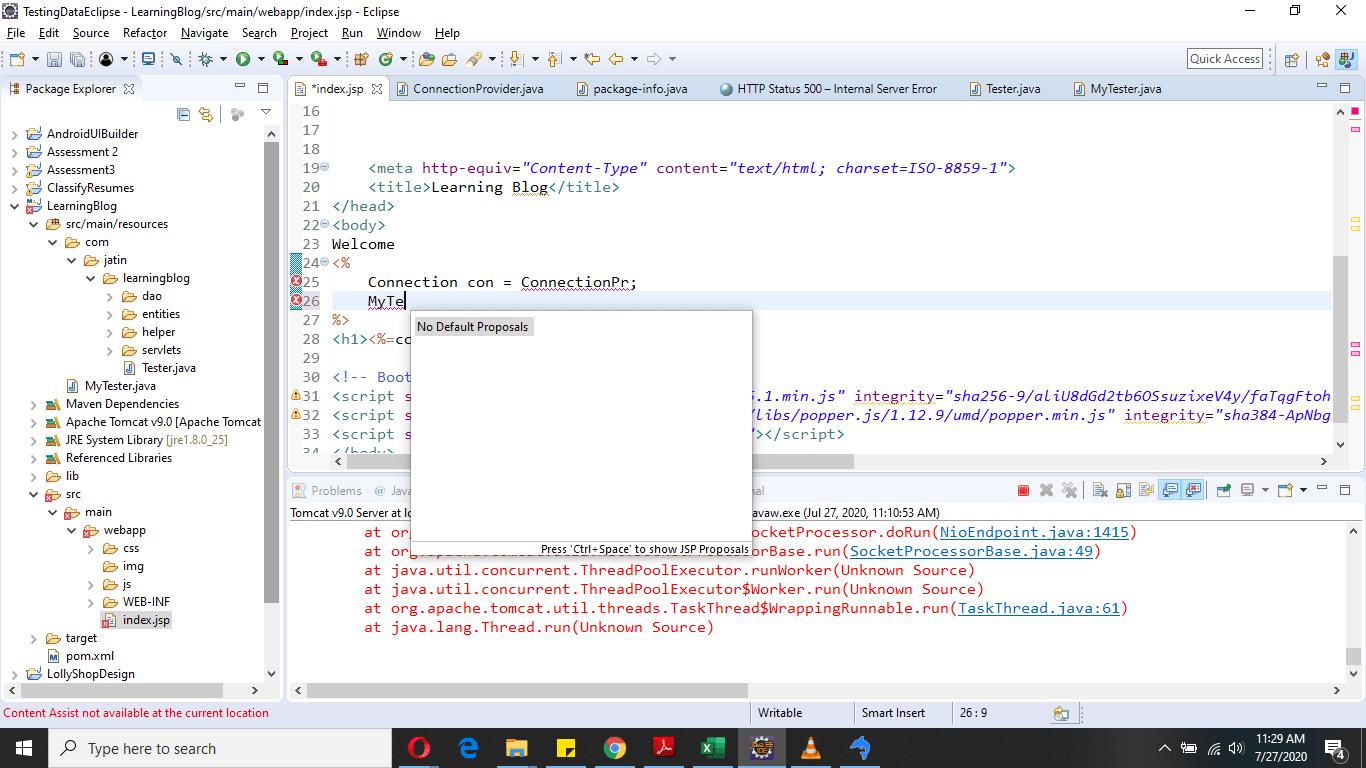Launch the green Run toolbar icon
Image resolution: width=1366 pixels, height=768 pixels.
click(x=242, y=59)
